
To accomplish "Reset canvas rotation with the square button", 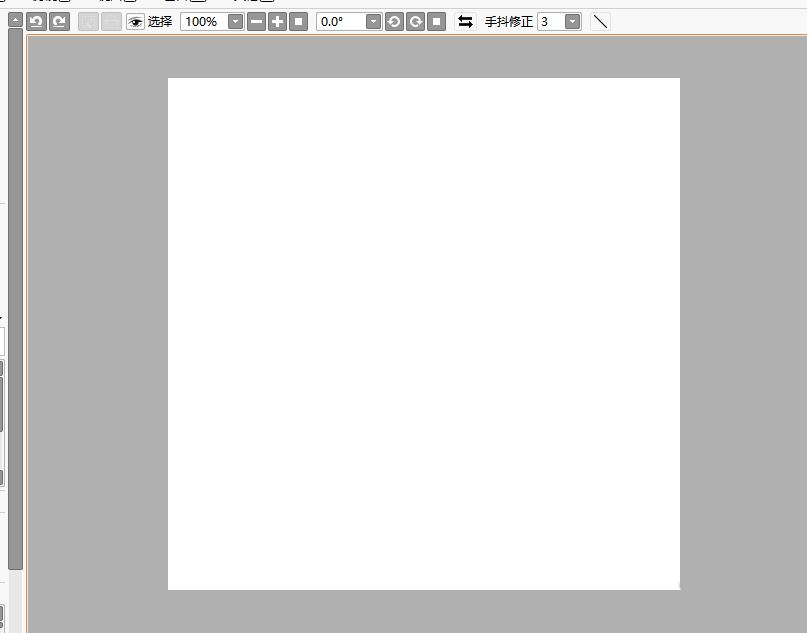I will (x=436, y=22).
